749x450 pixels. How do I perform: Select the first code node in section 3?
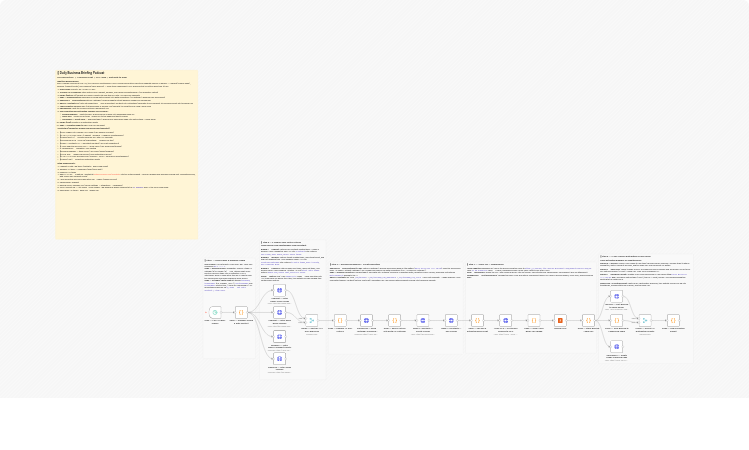click(339, 320)
